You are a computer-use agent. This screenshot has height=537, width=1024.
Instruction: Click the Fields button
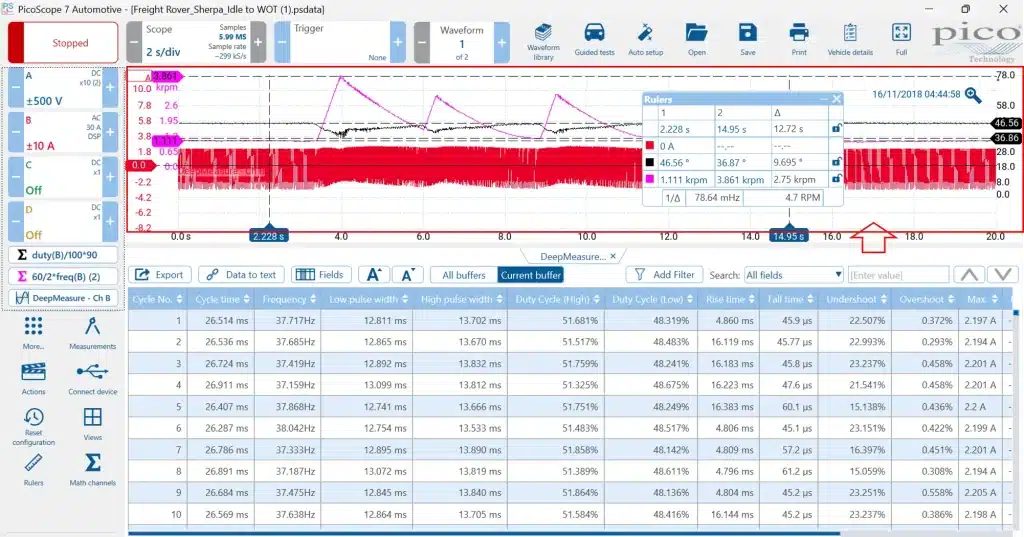321,275
